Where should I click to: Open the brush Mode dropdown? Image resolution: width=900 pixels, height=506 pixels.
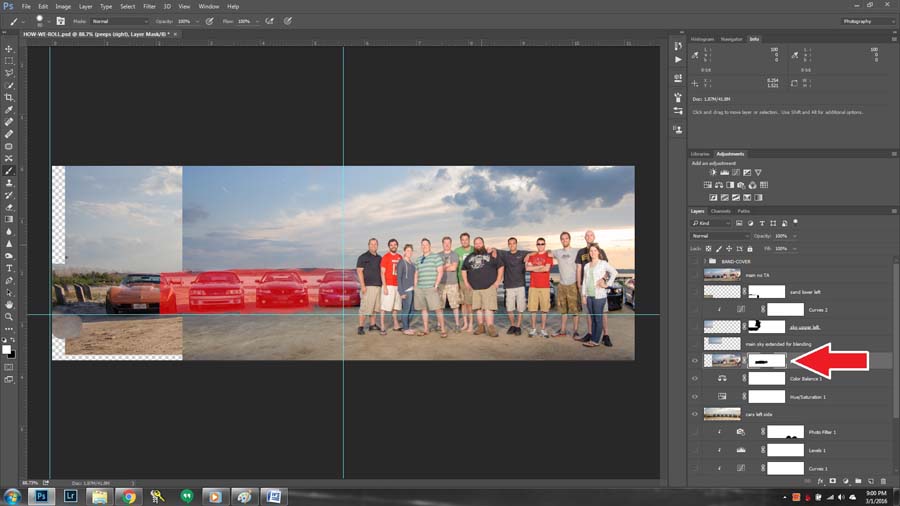point(119,21)
